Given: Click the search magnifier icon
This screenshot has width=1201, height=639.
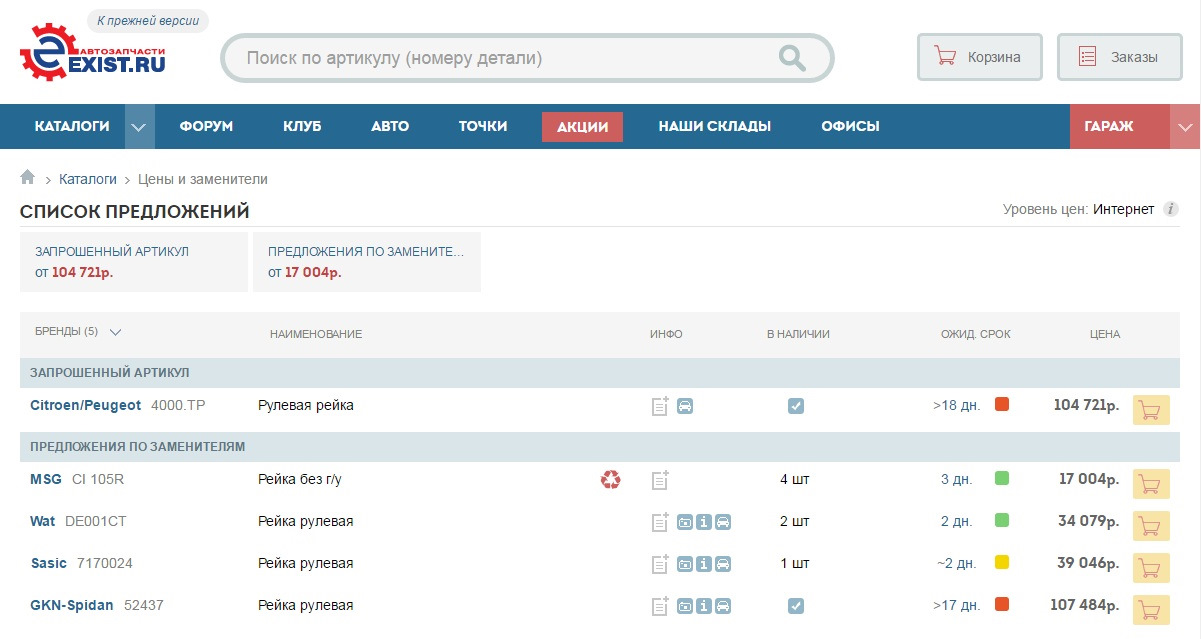Looking at the screenshot, I should (792, 58).
